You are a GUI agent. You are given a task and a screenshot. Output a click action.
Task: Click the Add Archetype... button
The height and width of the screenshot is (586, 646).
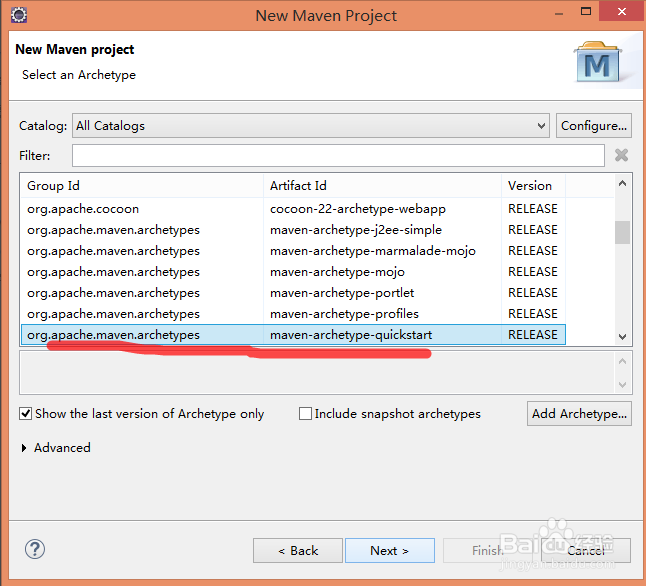tap(579, 413)
